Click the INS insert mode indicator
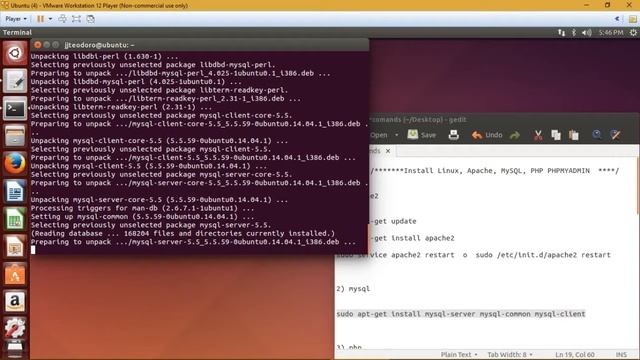The height and width of the screenshot is (360, 640). click(x=621, y=355)
